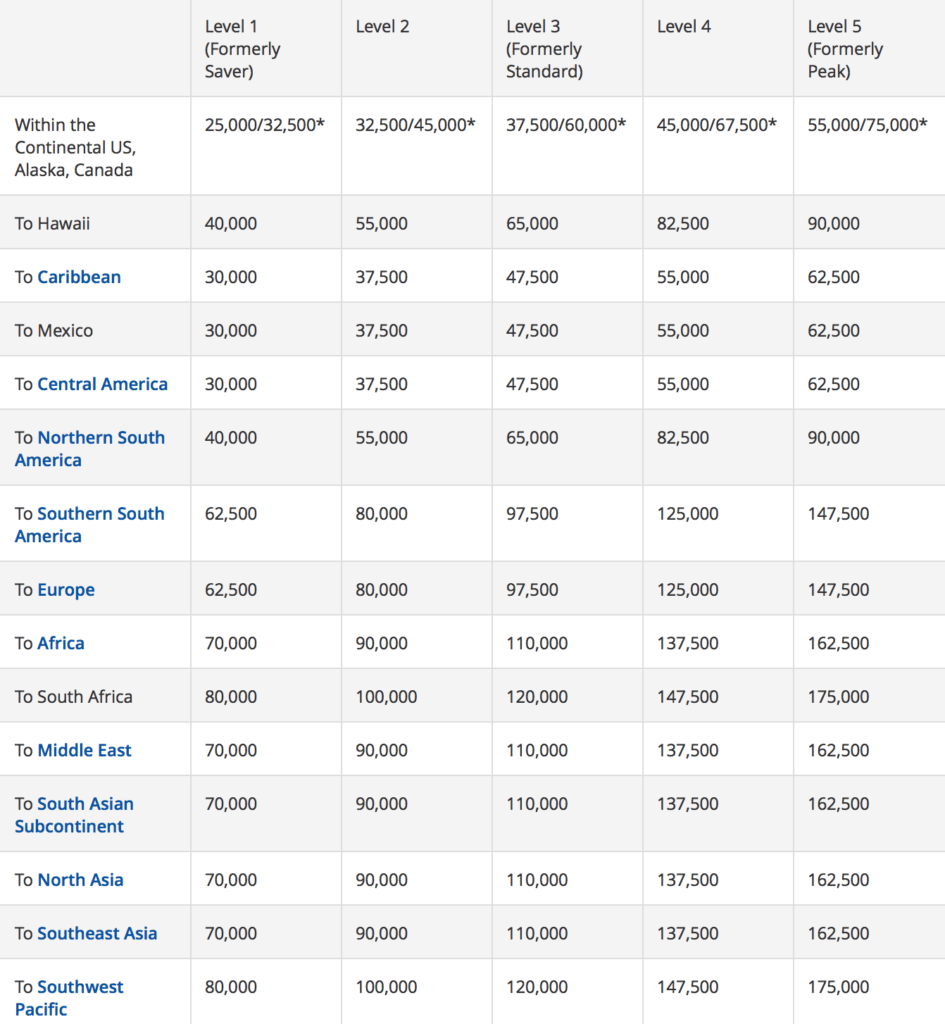The width and height of the screenshot is (945, 1024).
Task: Click the Level 4 column header
Action: 684,27
